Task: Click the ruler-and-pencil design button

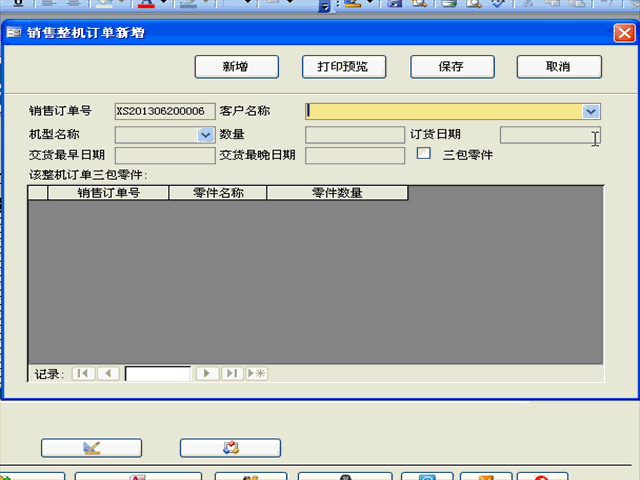Action: [91, 448]
